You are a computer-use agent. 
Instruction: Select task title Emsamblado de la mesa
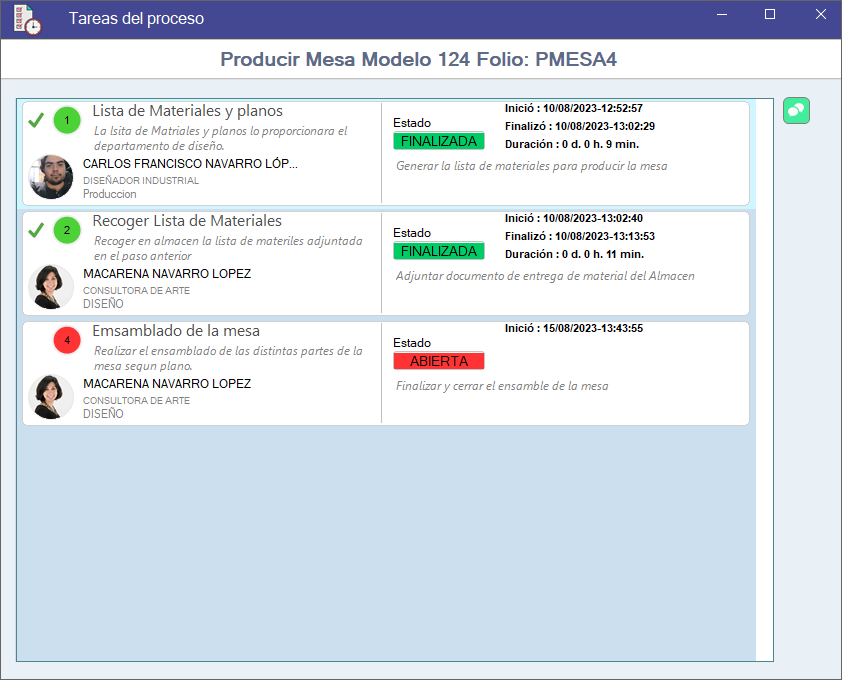(x=176, y=331)
